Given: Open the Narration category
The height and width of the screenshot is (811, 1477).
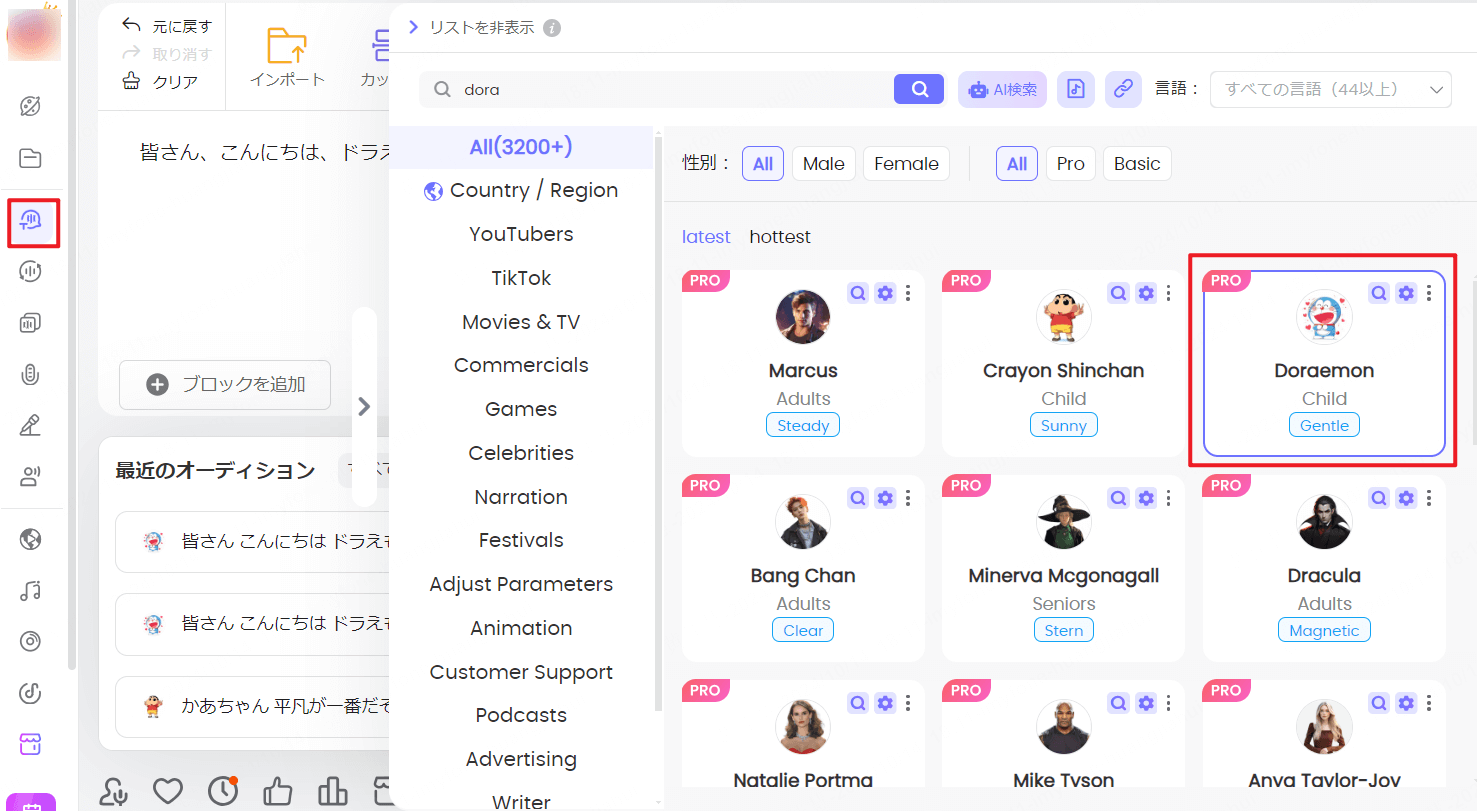Looking at the screenshot, I should pos(521,497).
